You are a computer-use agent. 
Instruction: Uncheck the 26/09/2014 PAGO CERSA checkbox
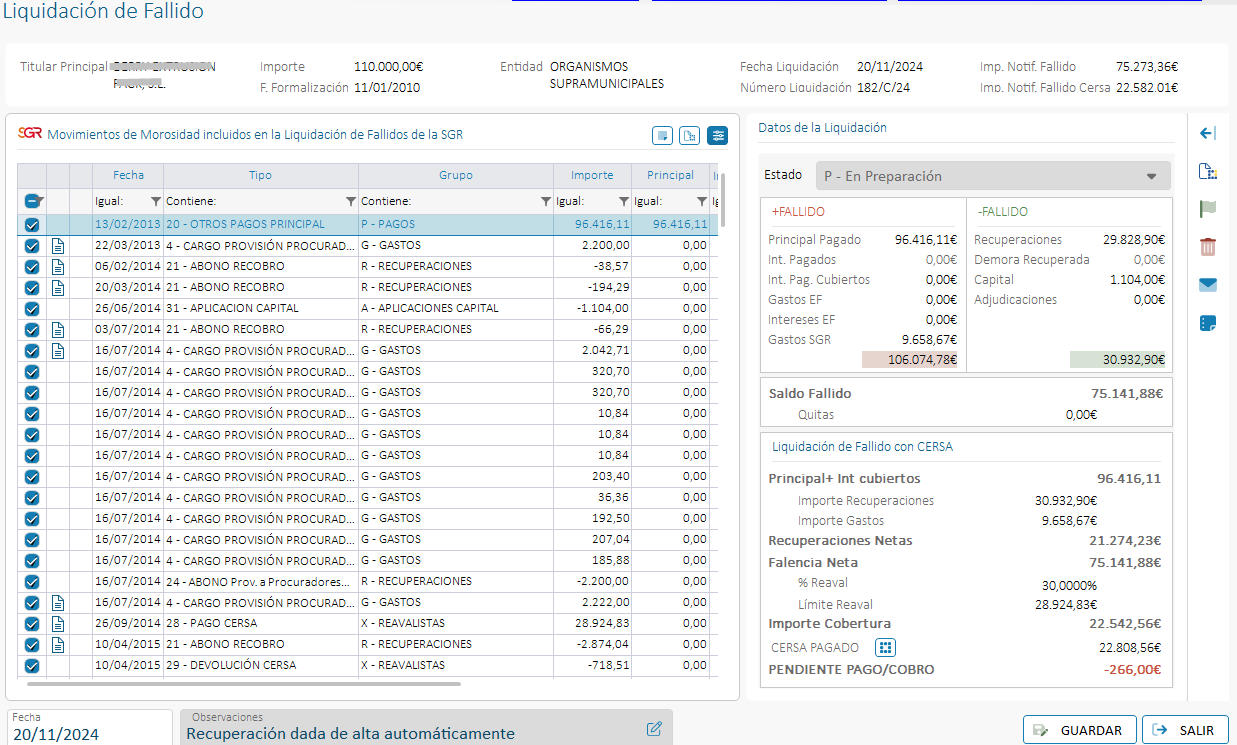click(31, 623)
